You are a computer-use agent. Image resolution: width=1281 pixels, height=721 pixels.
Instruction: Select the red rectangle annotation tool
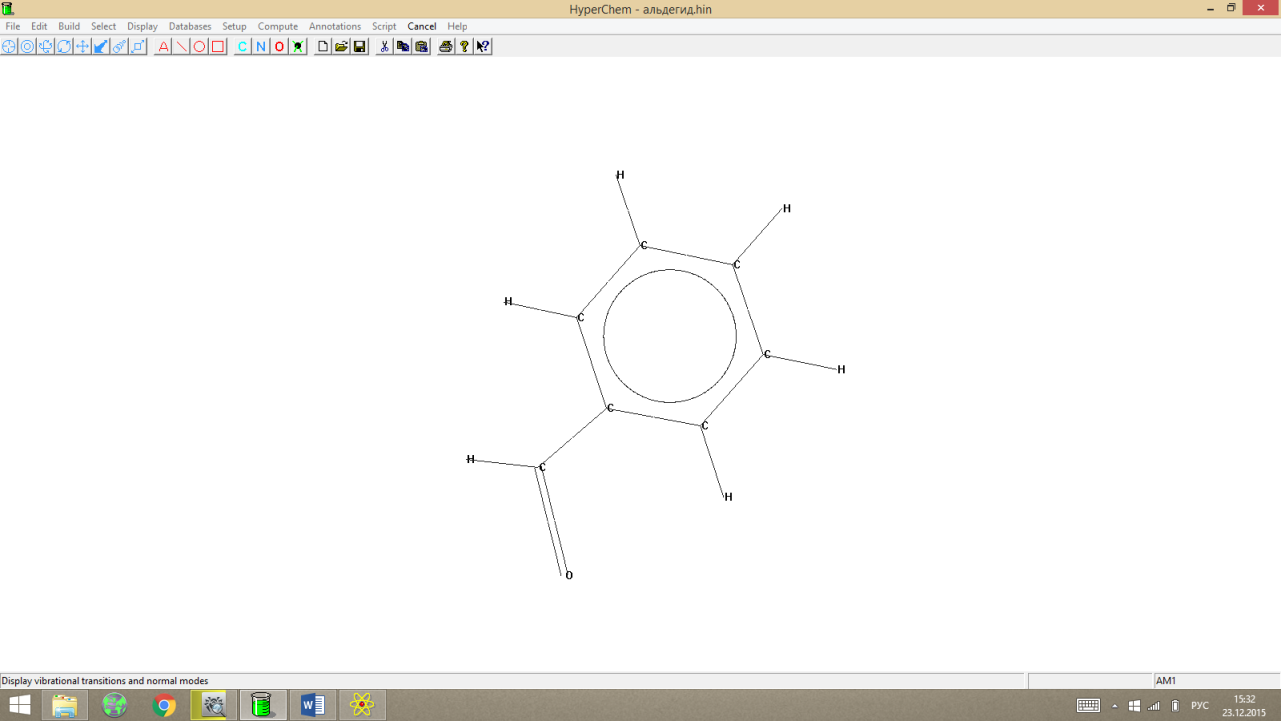tap(218, 46)
